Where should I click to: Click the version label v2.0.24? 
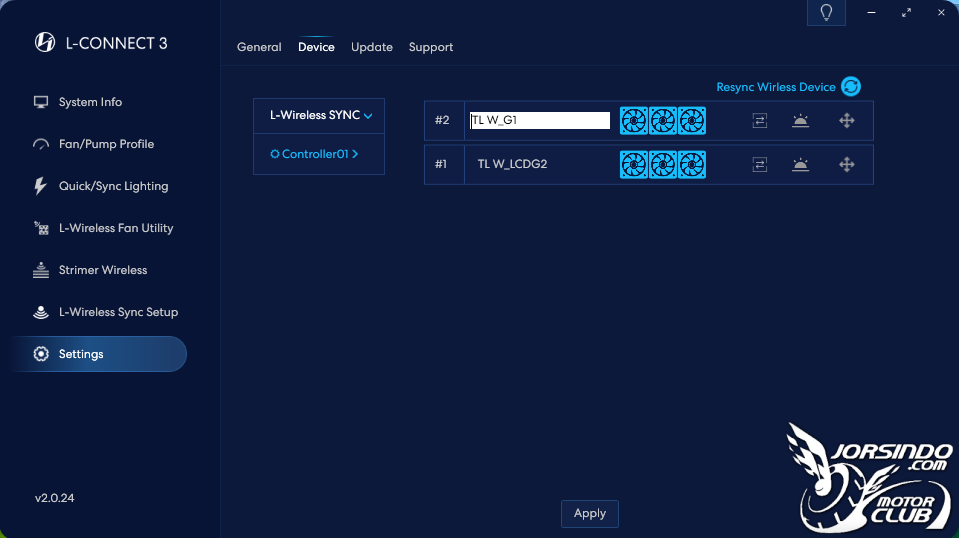coord(54,498)
